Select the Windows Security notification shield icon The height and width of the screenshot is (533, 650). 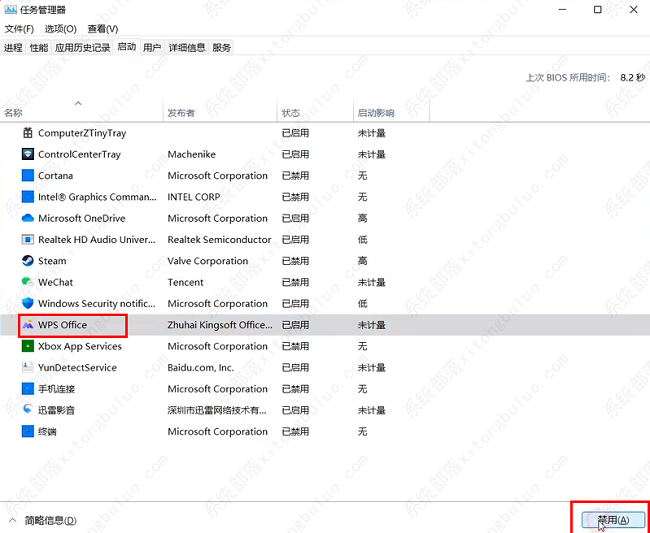pos(28,303)
